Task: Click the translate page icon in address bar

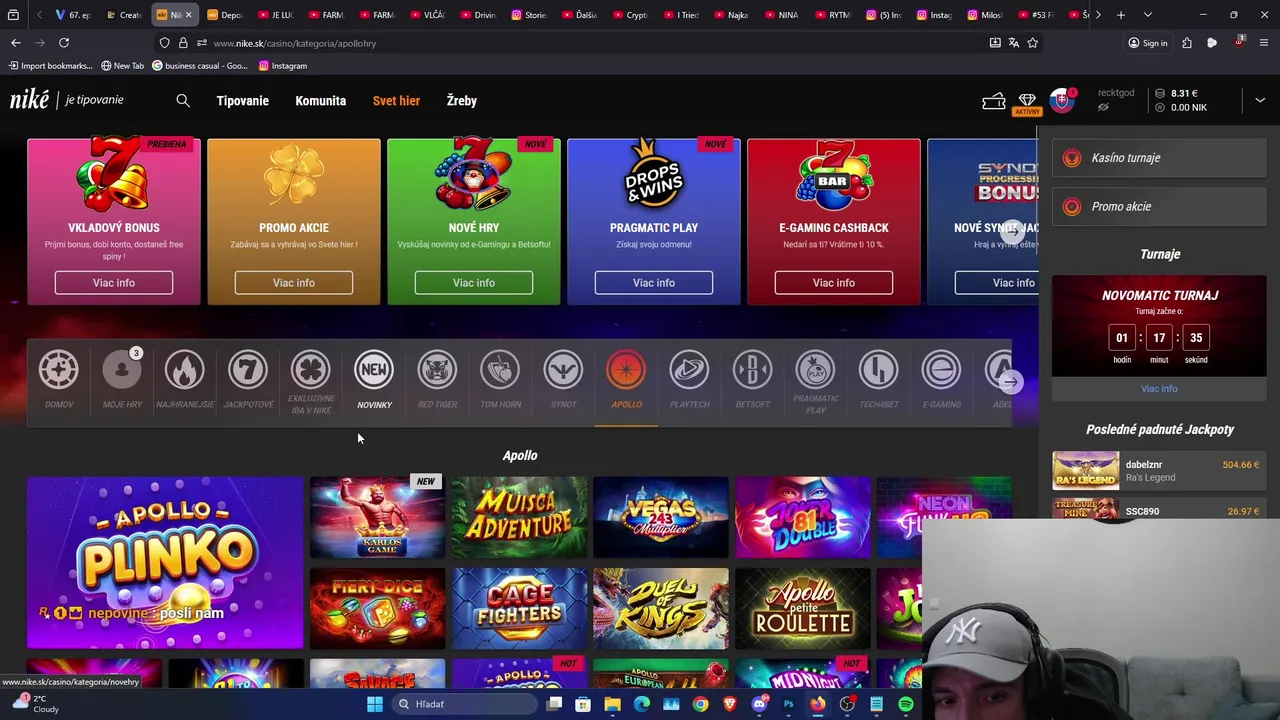Action: click(1013, 43)
